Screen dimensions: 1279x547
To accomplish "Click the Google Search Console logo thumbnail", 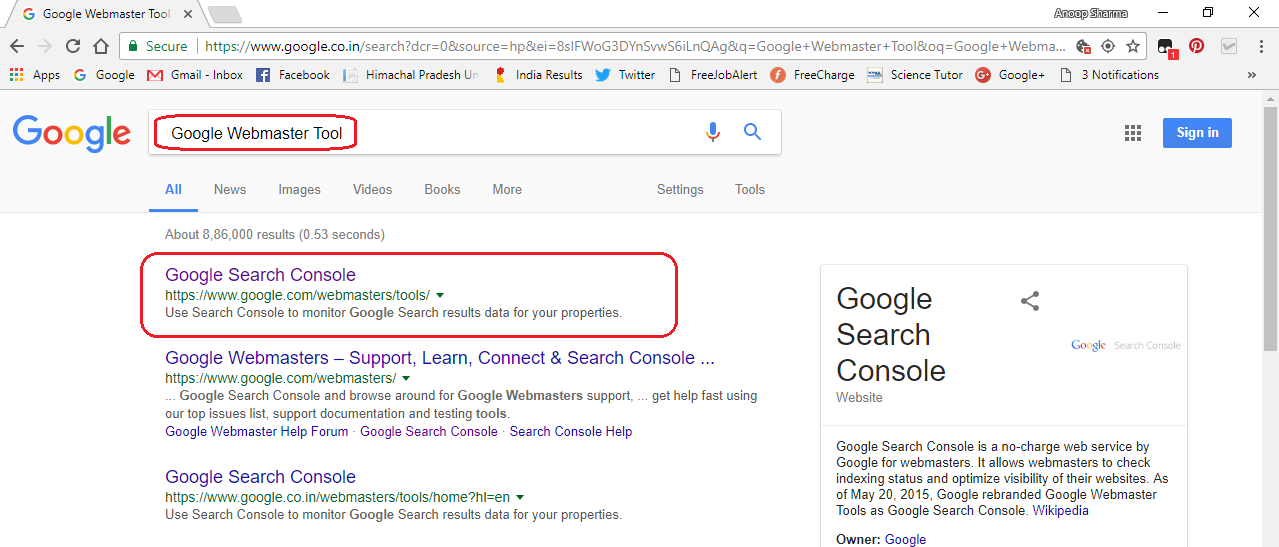I will coord(1126,345).
